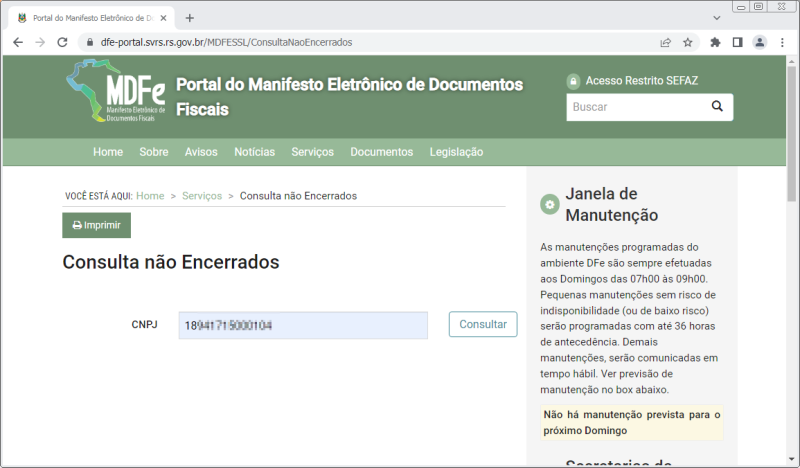Click the scrollbar down arrow
Viewport: 800px width, 468px height.
[791, 459]
